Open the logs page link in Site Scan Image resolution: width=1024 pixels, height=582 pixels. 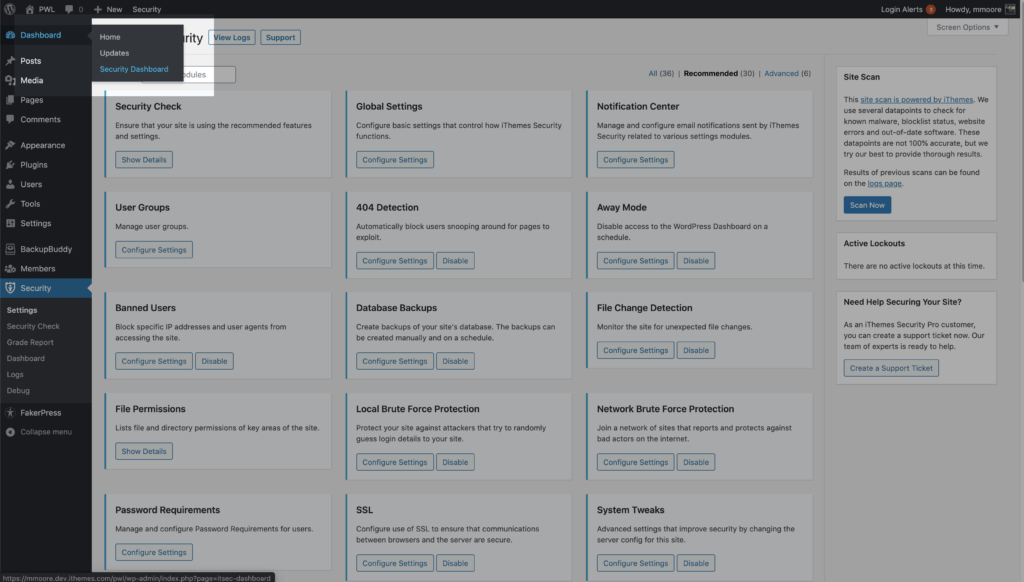884,184
